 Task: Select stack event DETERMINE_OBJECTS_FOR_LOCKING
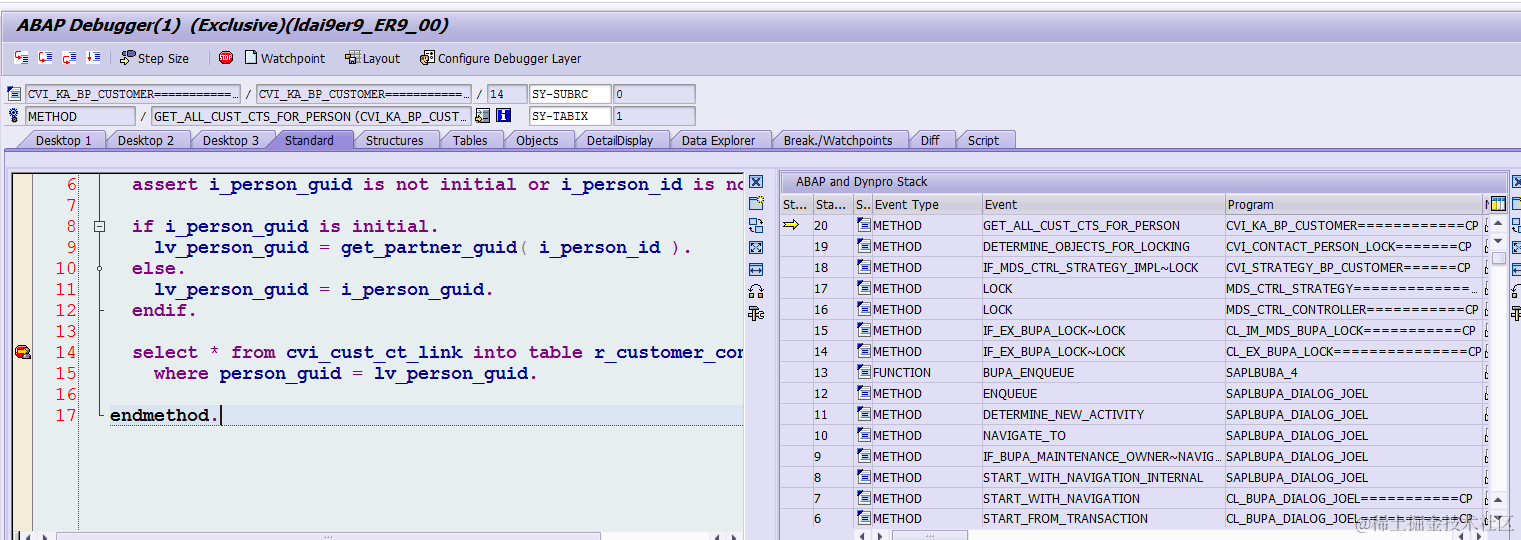(x=1086, y=246)
